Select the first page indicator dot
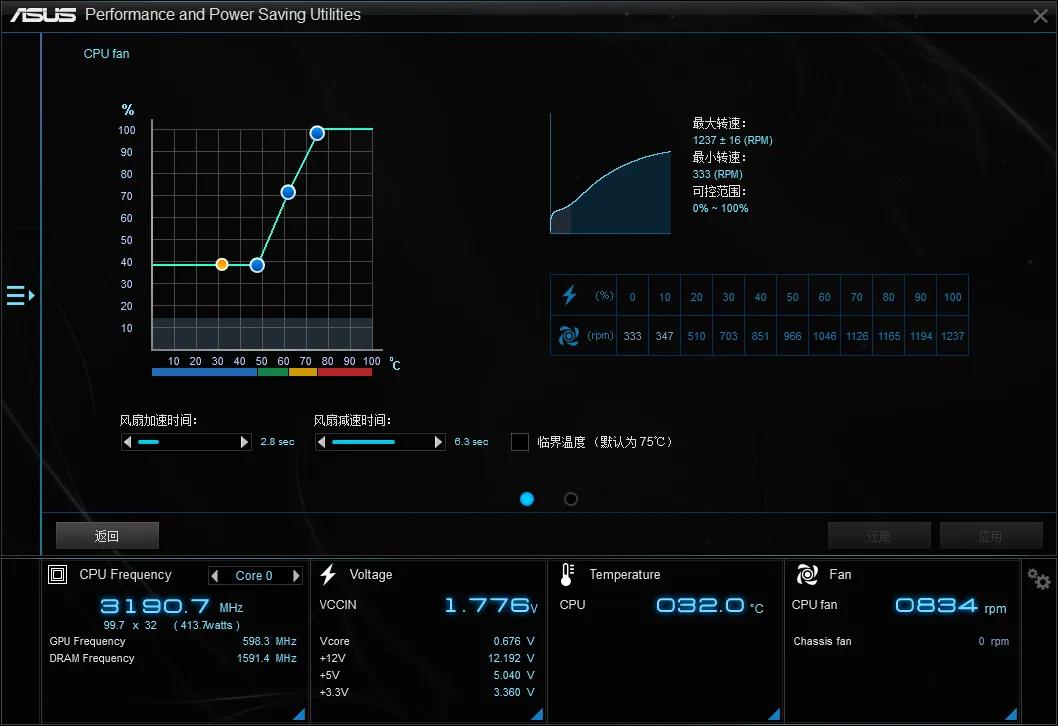The height and width of the screenshot is (726, 1058). (527, 499)
